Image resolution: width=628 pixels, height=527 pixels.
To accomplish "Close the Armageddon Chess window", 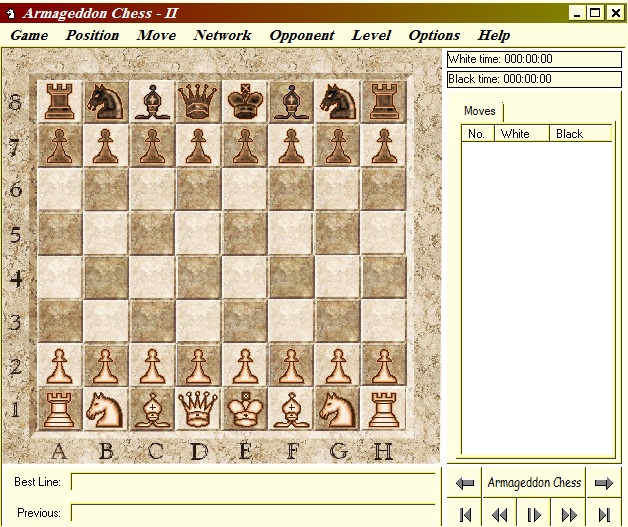I will click(615, 13).
